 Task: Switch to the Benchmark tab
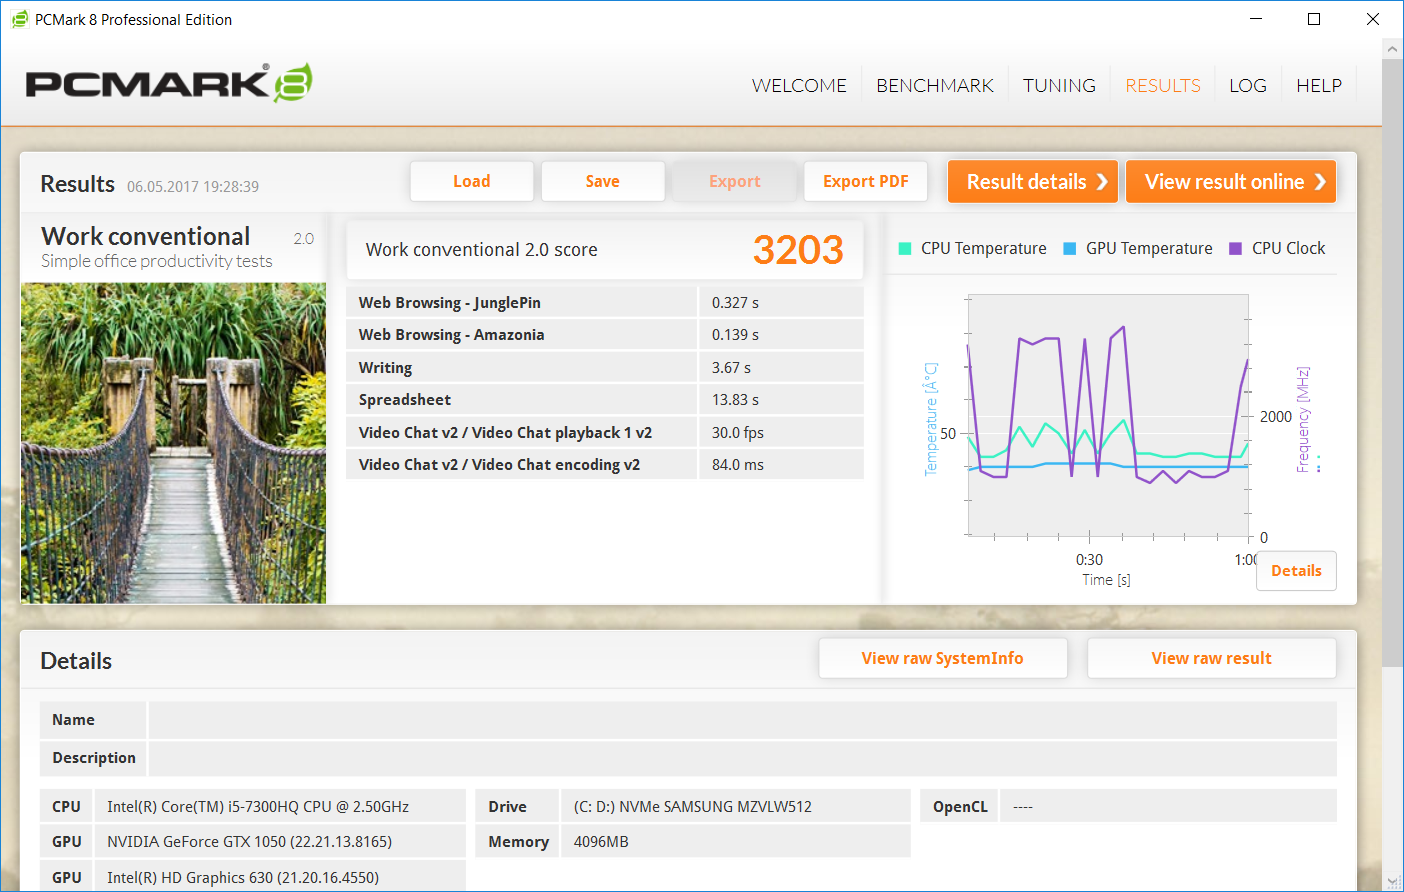935,86
